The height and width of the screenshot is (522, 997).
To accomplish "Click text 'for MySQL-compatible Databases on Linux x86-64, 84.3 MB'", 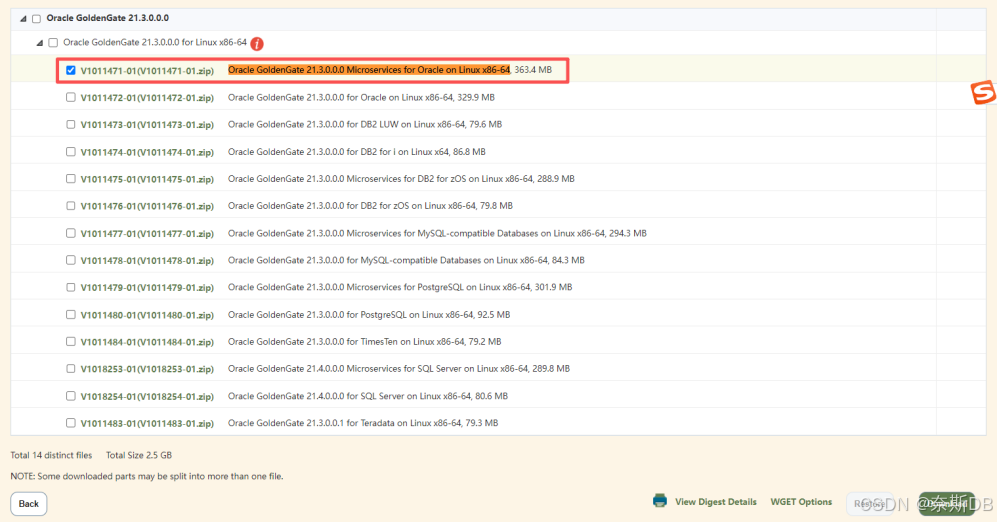I will pos(465,260).
